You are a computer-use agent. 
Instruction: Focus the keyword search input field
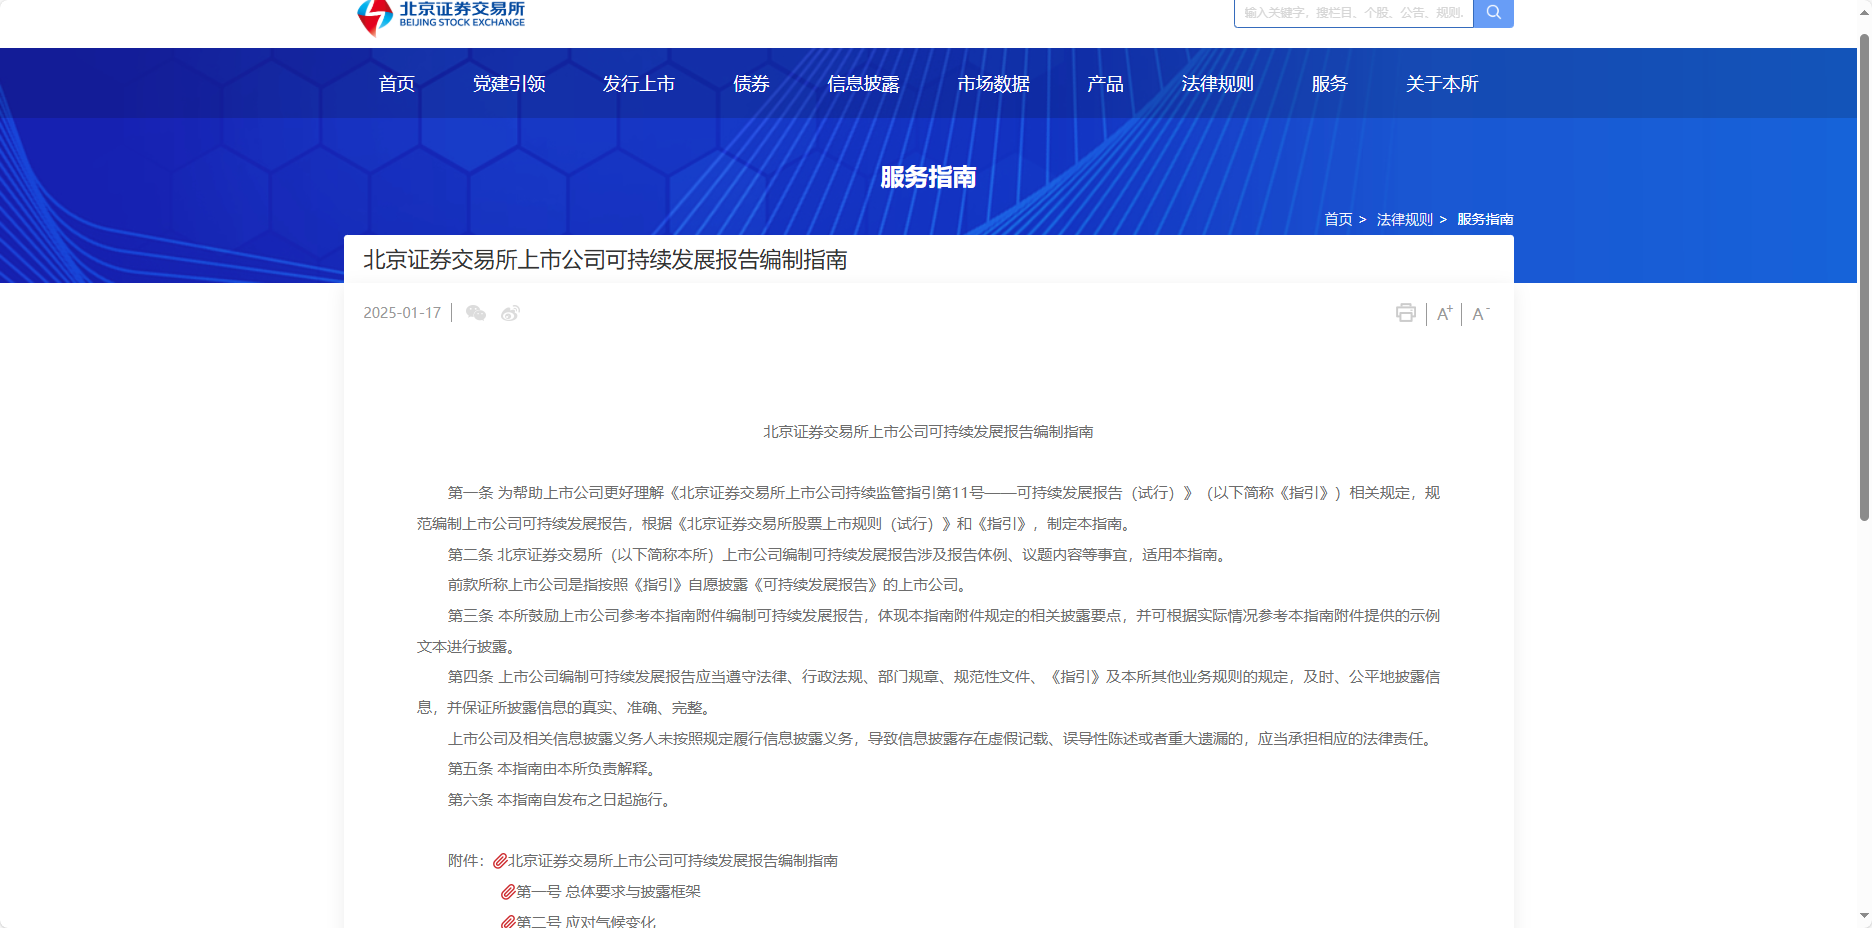[x=1354, y=13]
